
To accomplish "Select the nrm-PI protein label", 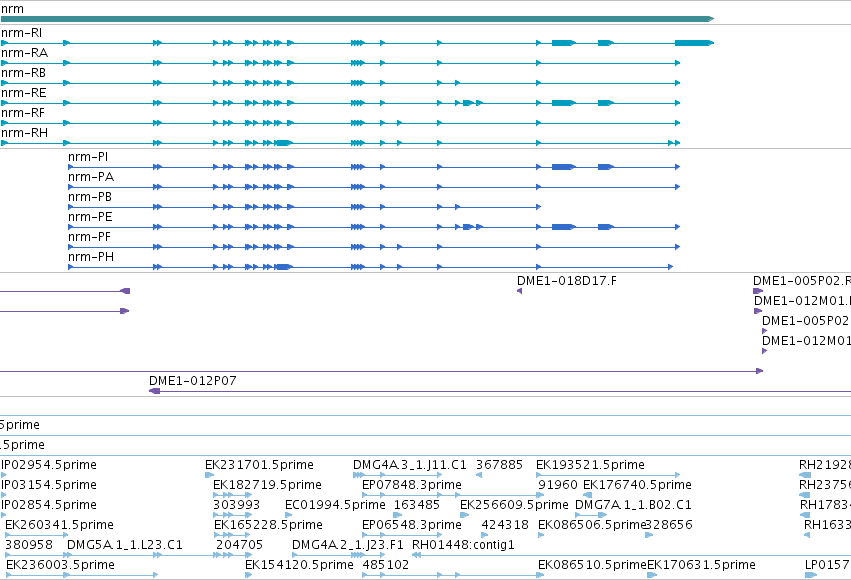I will (88, 157).
